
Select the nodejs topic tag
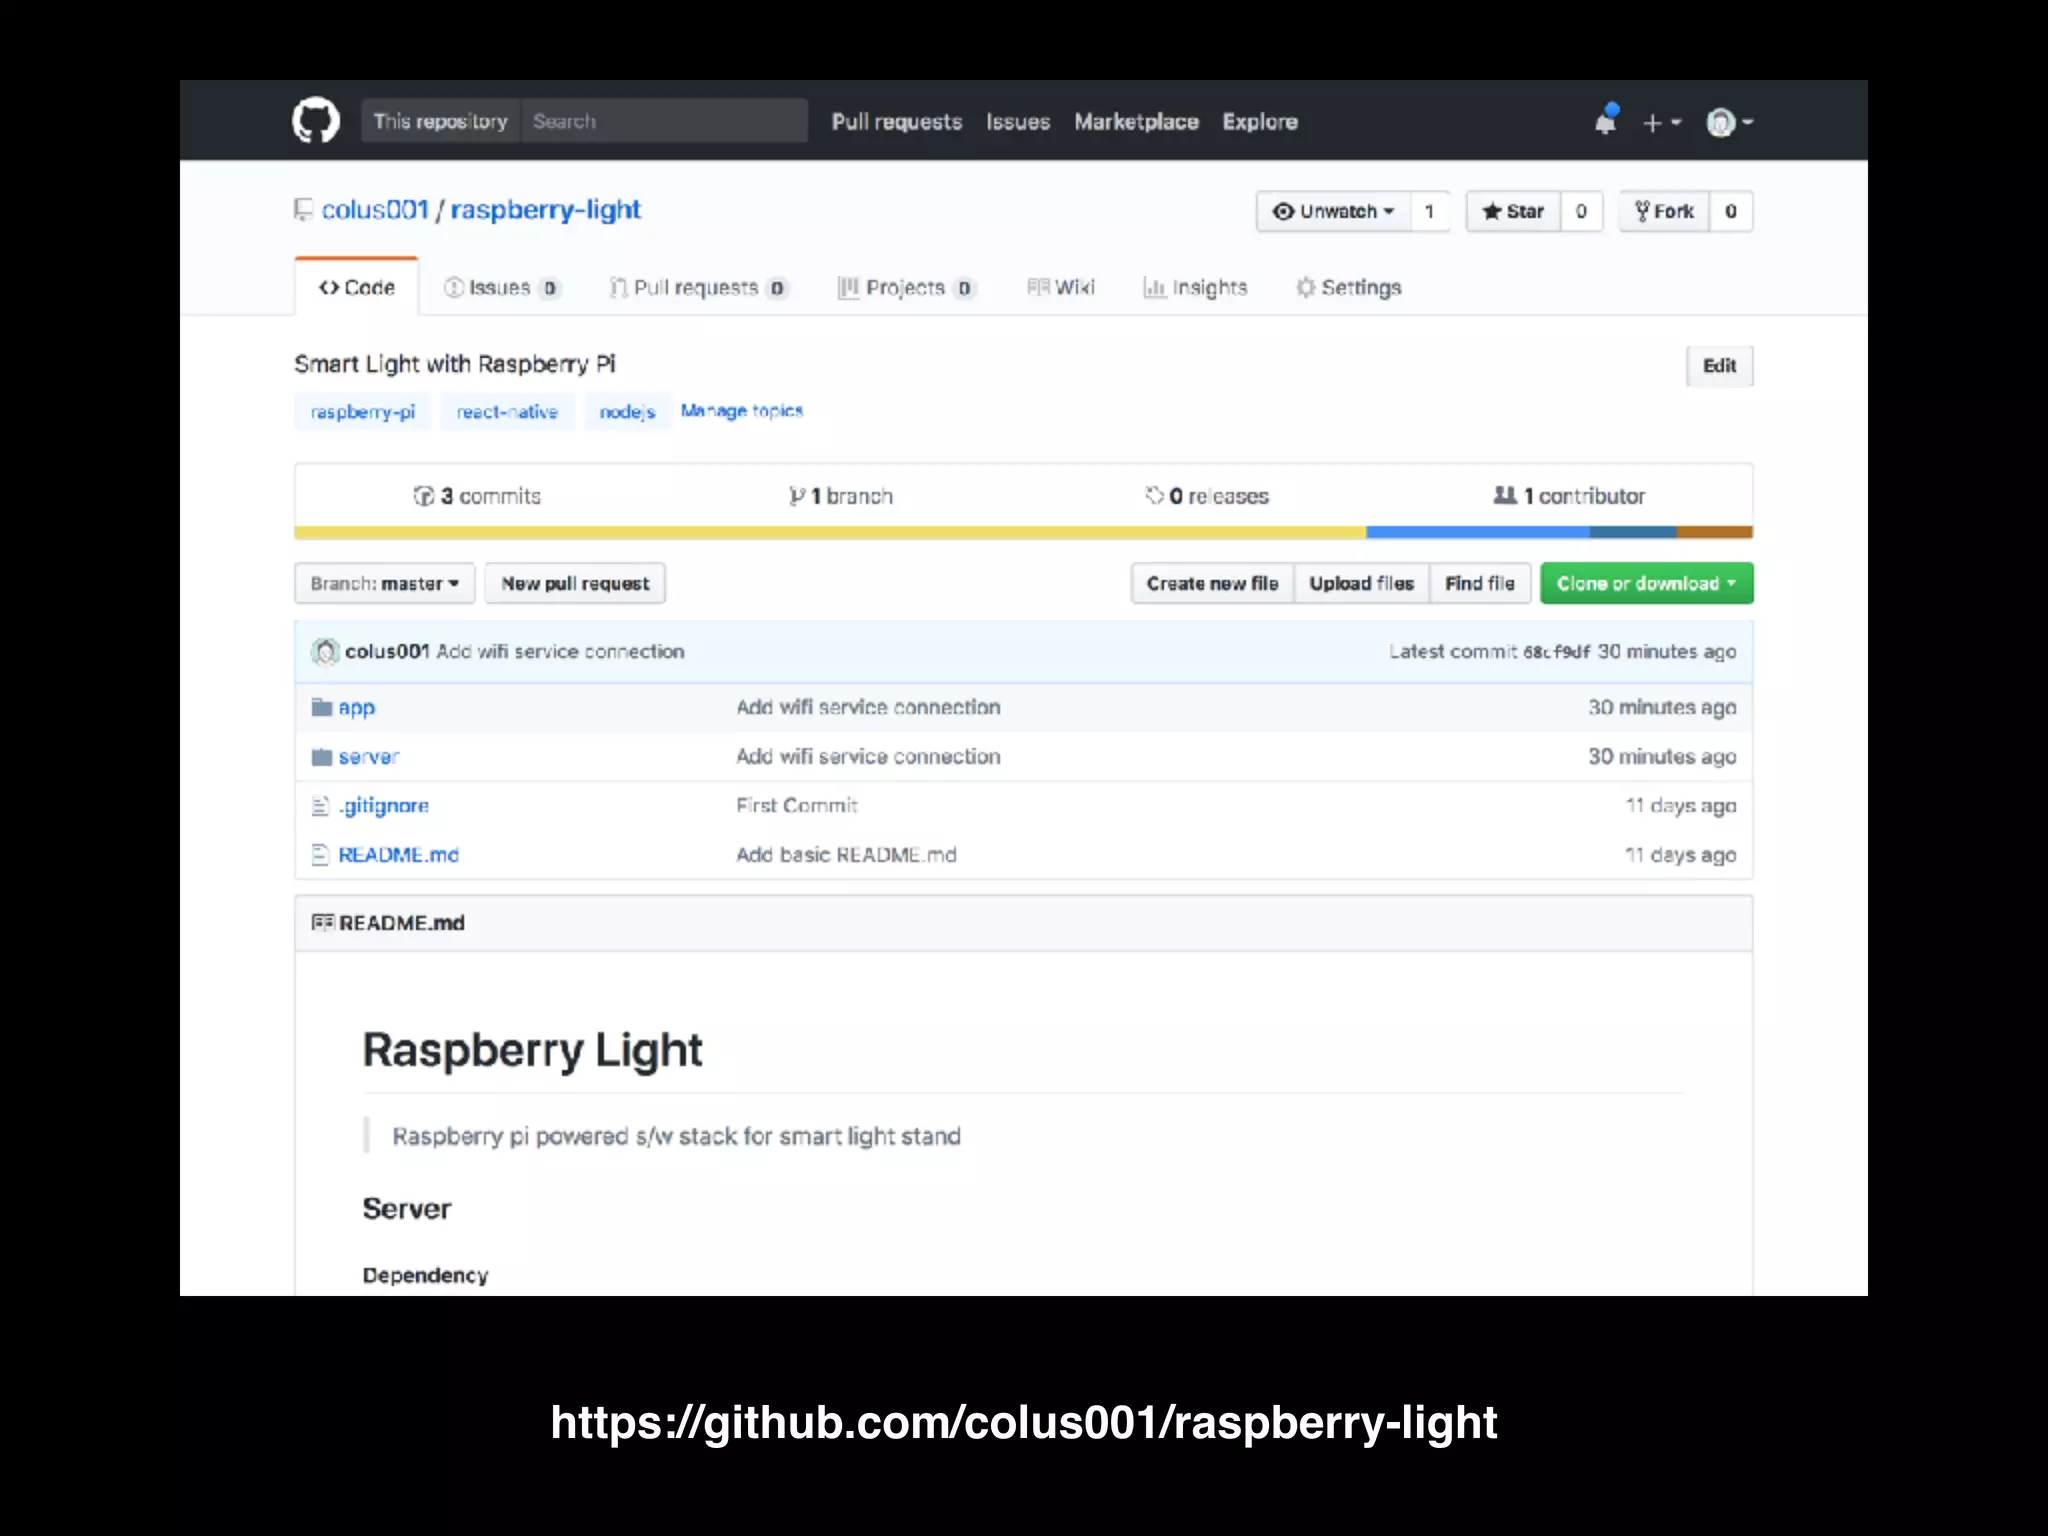(627, 411)
